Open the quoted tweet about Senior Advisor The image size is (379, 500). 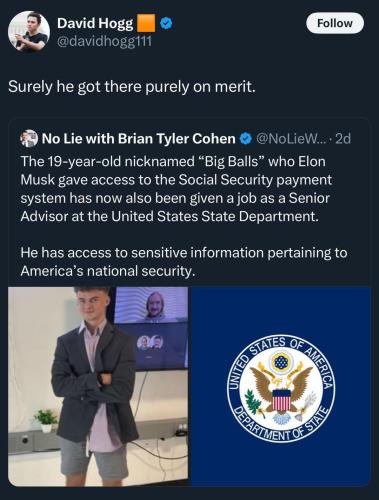point(189,302)
